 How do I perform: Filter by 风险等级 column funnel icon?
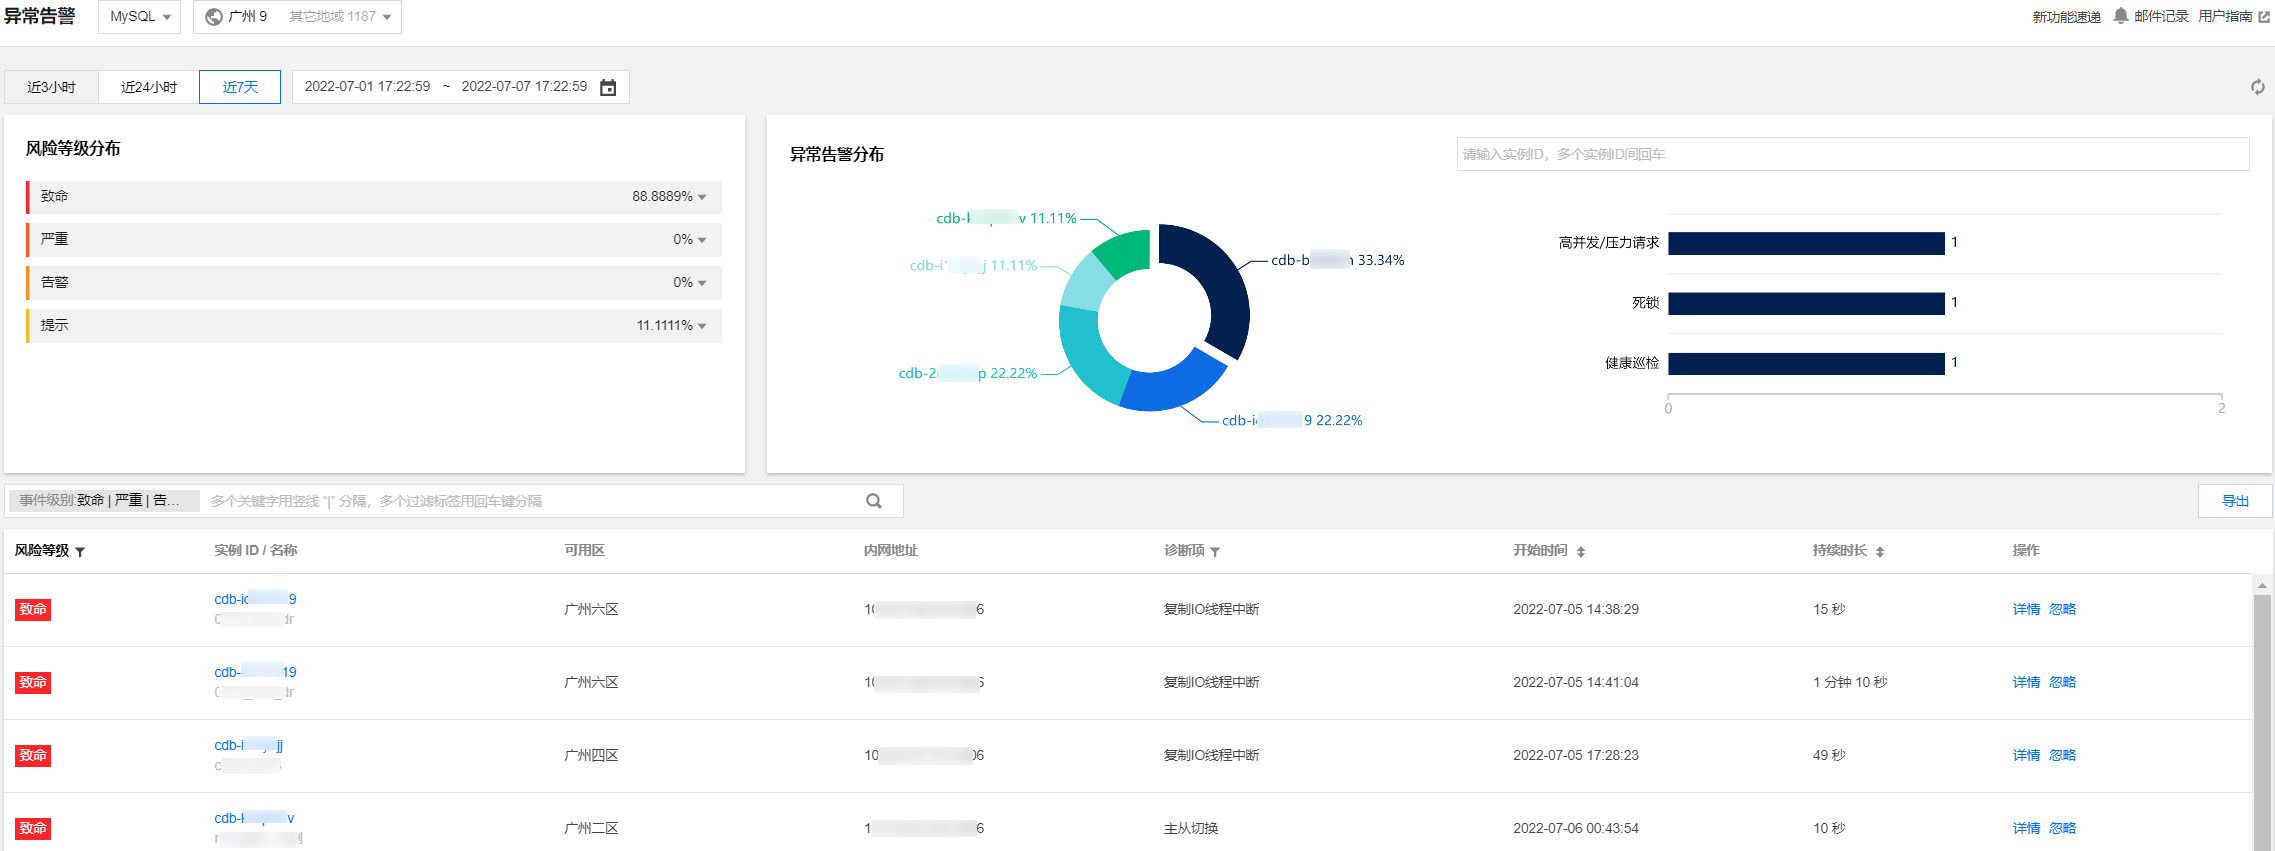pos(80,552)
